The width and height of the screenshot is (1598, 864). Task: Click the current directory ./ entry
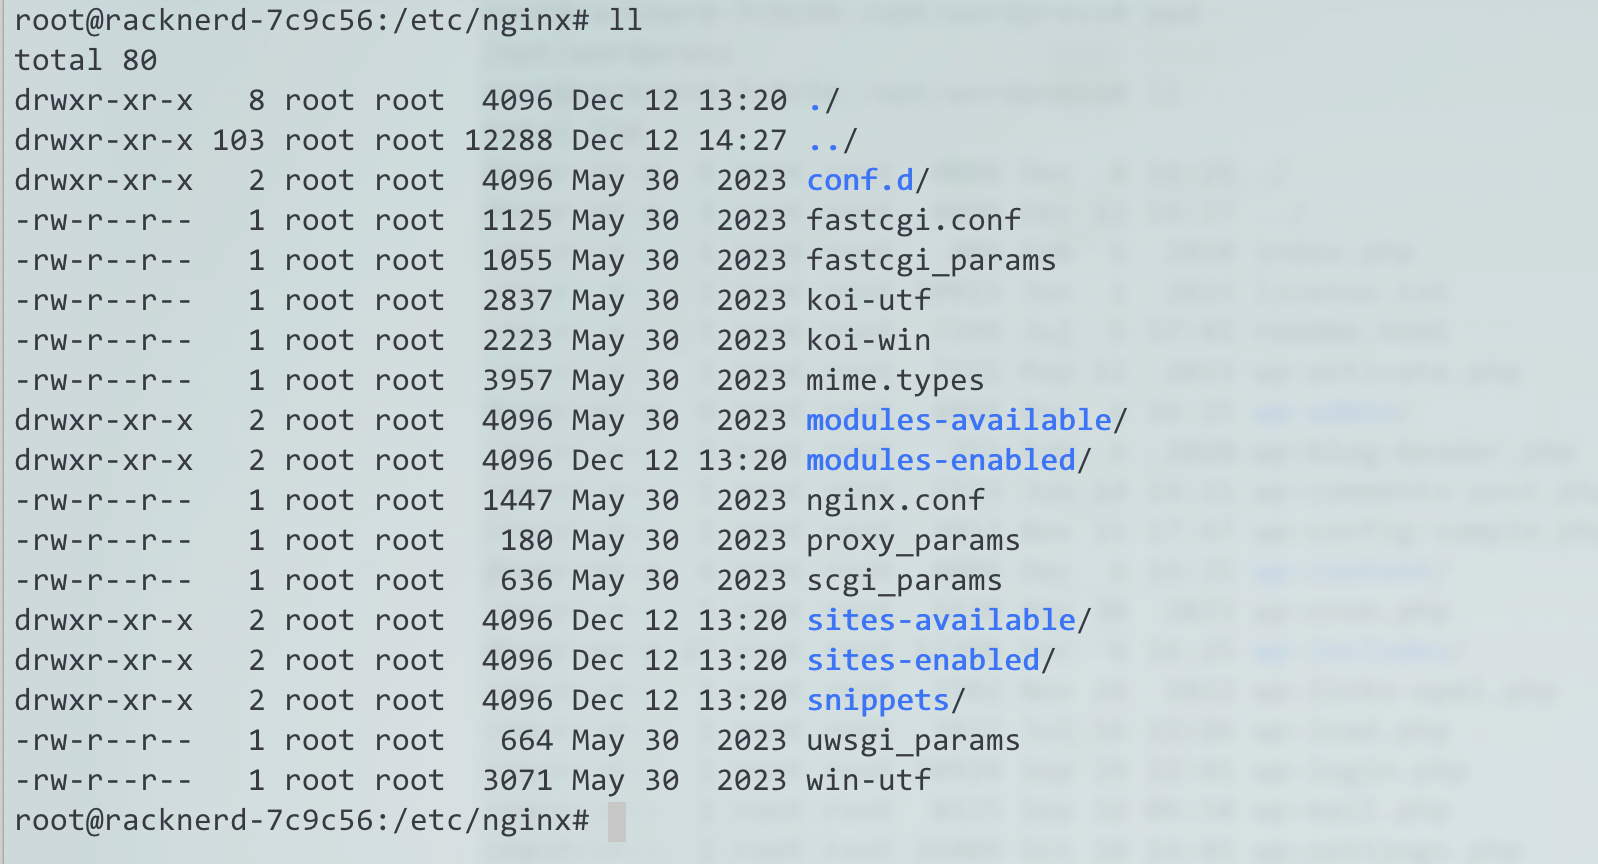tap(824, 100)
